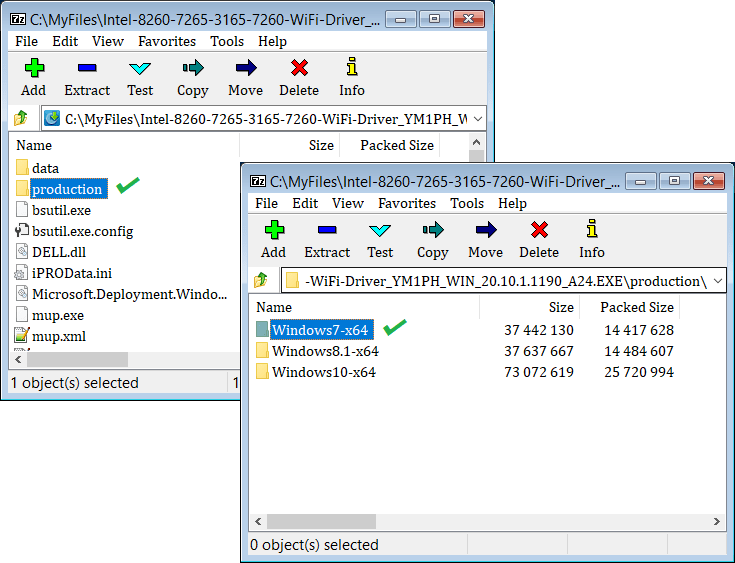This screenshot has height=563, width=735.
Task: Click address path field in back window
Action: click(x=263, y=119)
